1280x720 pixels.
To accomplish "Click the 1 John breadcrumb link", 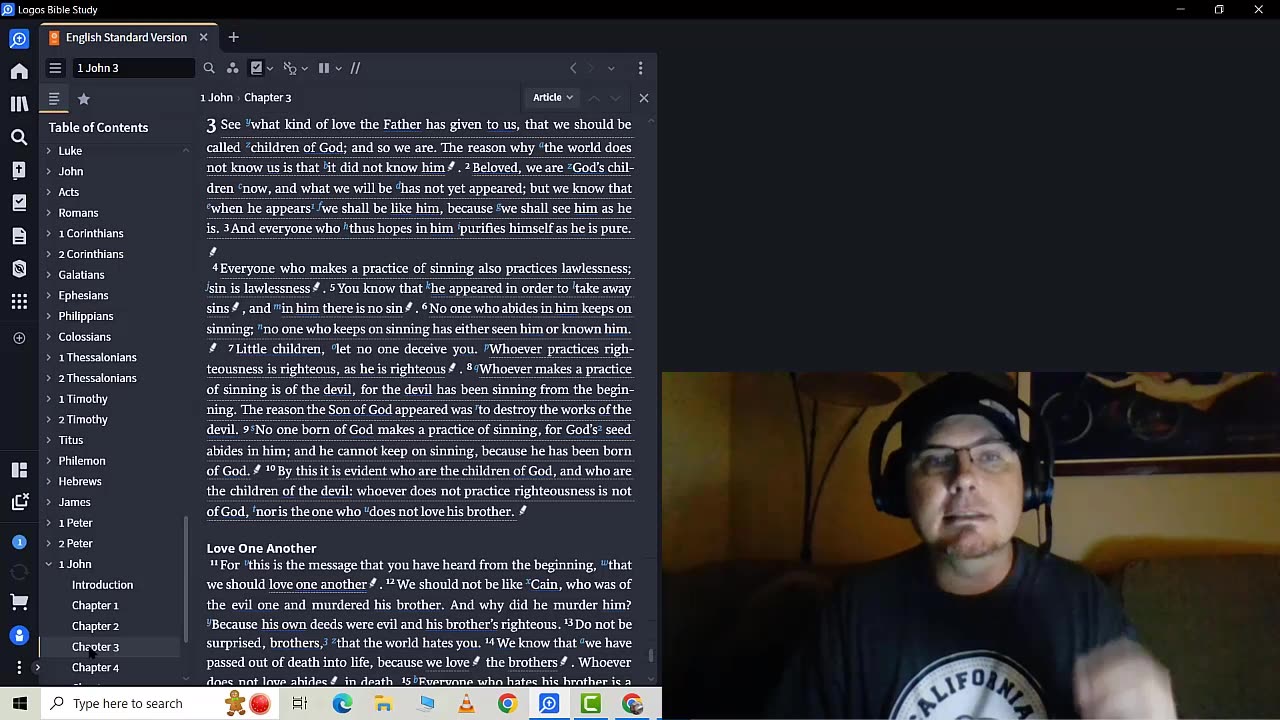I will point(216,97).
